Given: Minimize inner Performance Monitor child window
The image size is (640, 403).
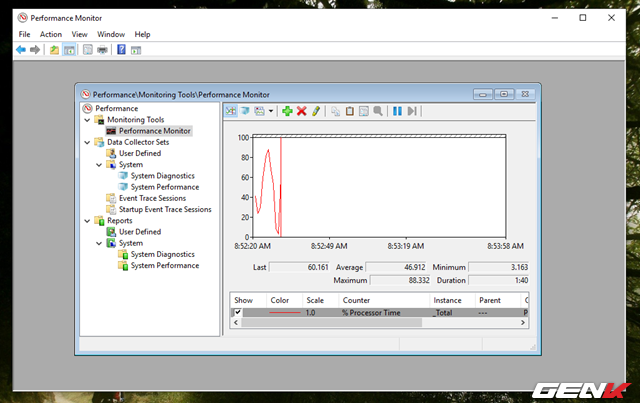Looking at the screenshot, I should (x=483, y=94).
